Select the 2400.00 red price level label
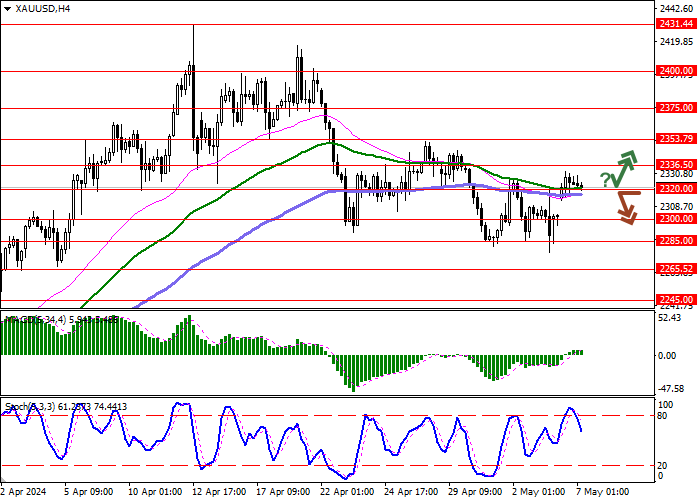This screenshot has height=500, width=700. pyautogui.click(x=676, y=71)
